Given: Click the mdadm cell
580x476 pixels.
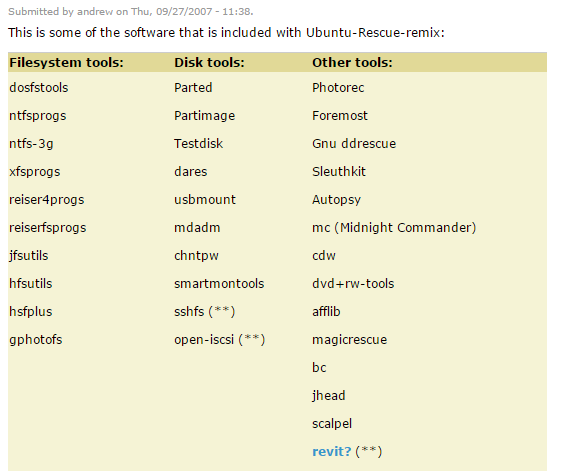Looking at the screenshot, I should [197, 227].
